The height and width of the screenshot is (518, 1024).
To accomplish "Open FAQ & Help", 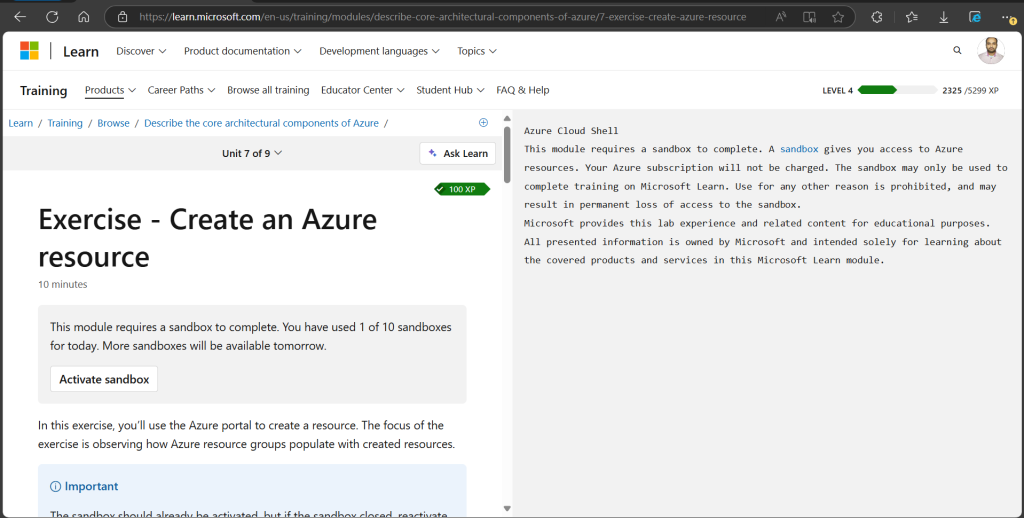I will pos(522,90).
